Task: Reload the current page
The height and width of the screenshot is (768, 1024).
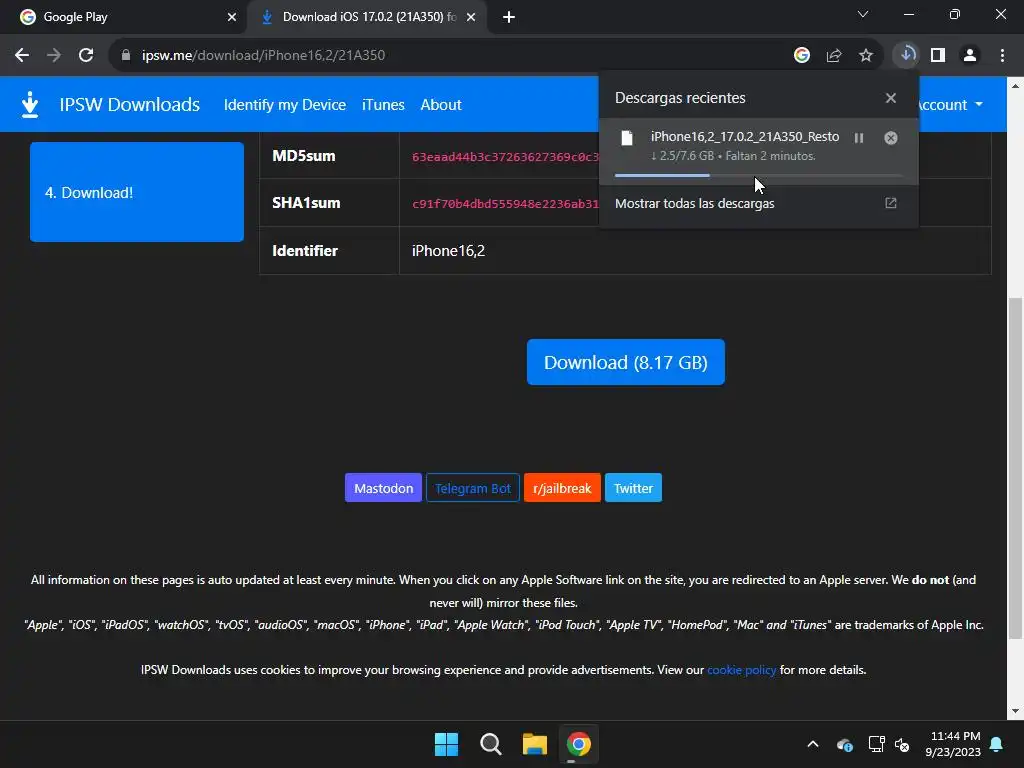Action: click(x=86, y=56)
